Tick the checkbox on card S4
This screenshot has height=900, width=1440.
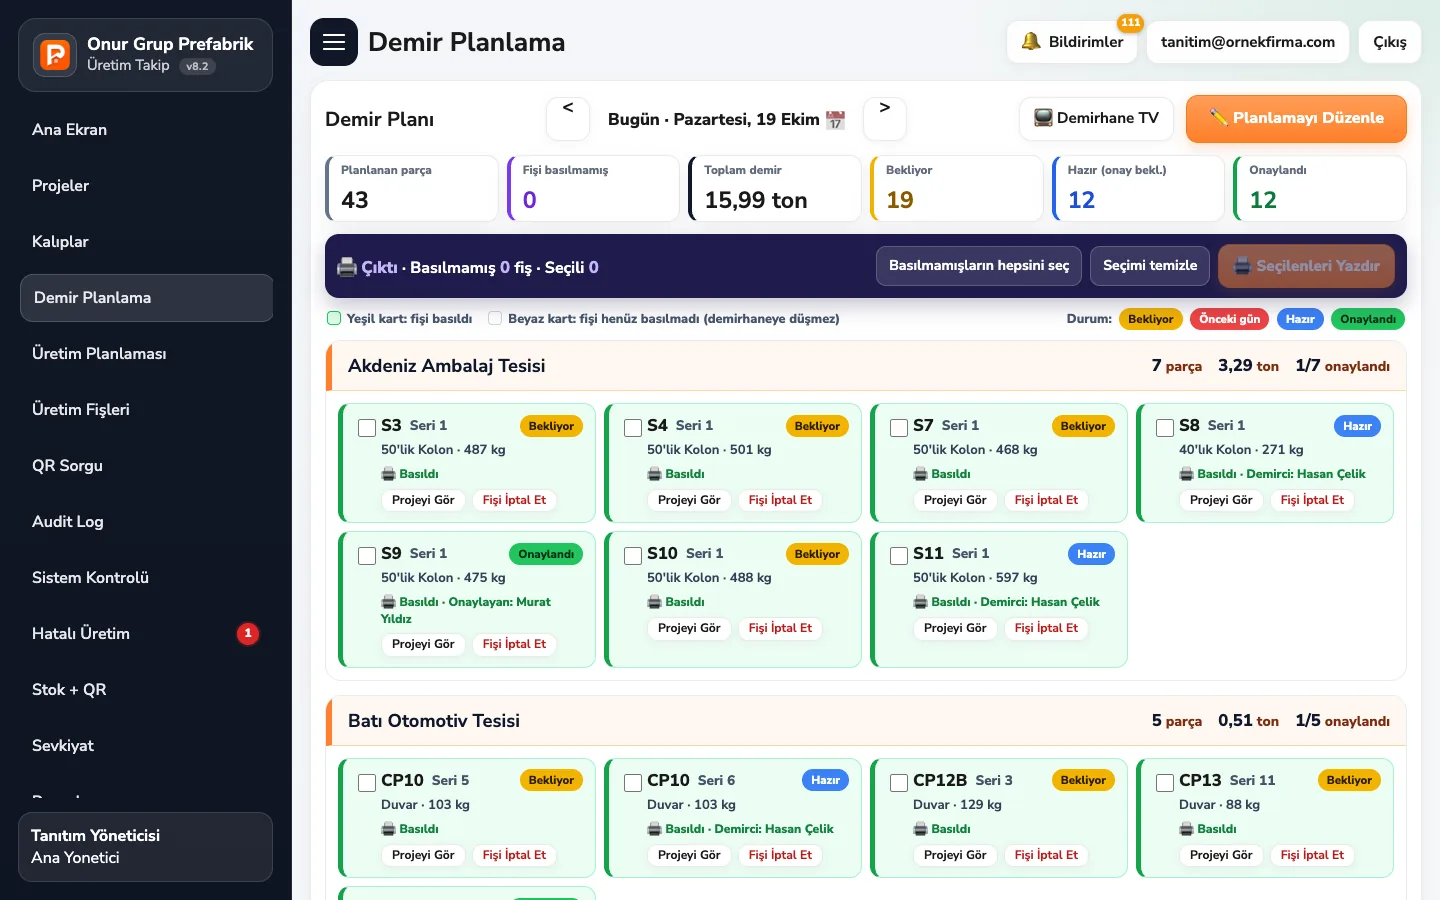pos(633,428)
